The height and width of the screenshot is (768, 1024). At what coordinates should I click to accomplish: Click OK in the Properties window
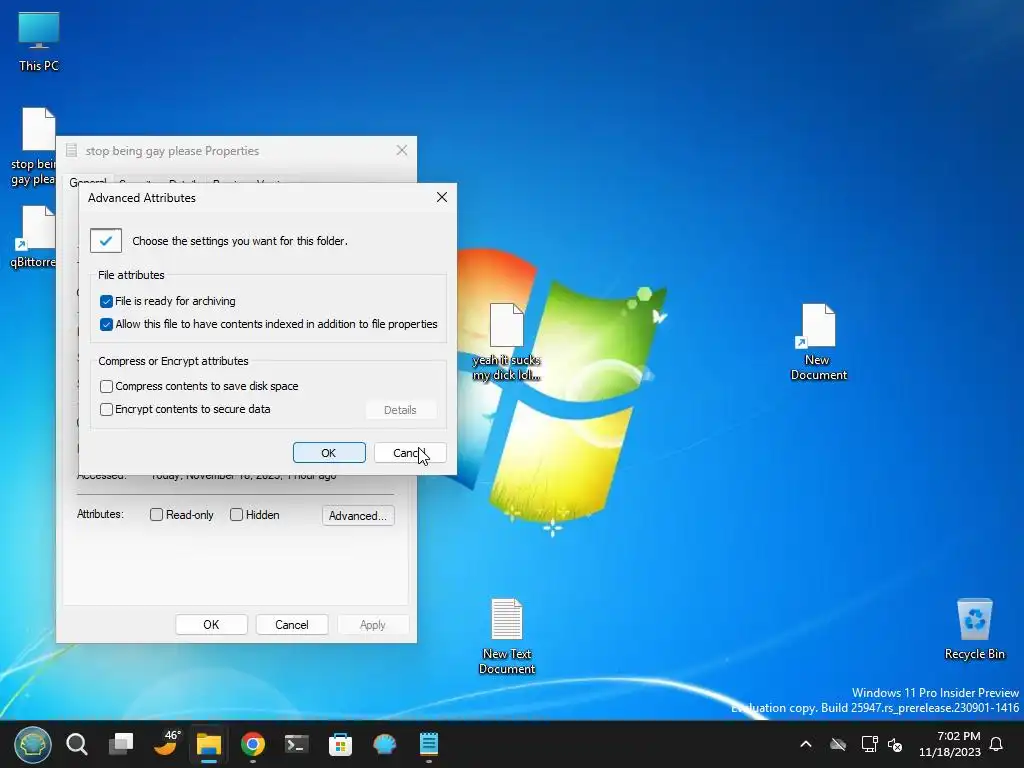[212, 624]
